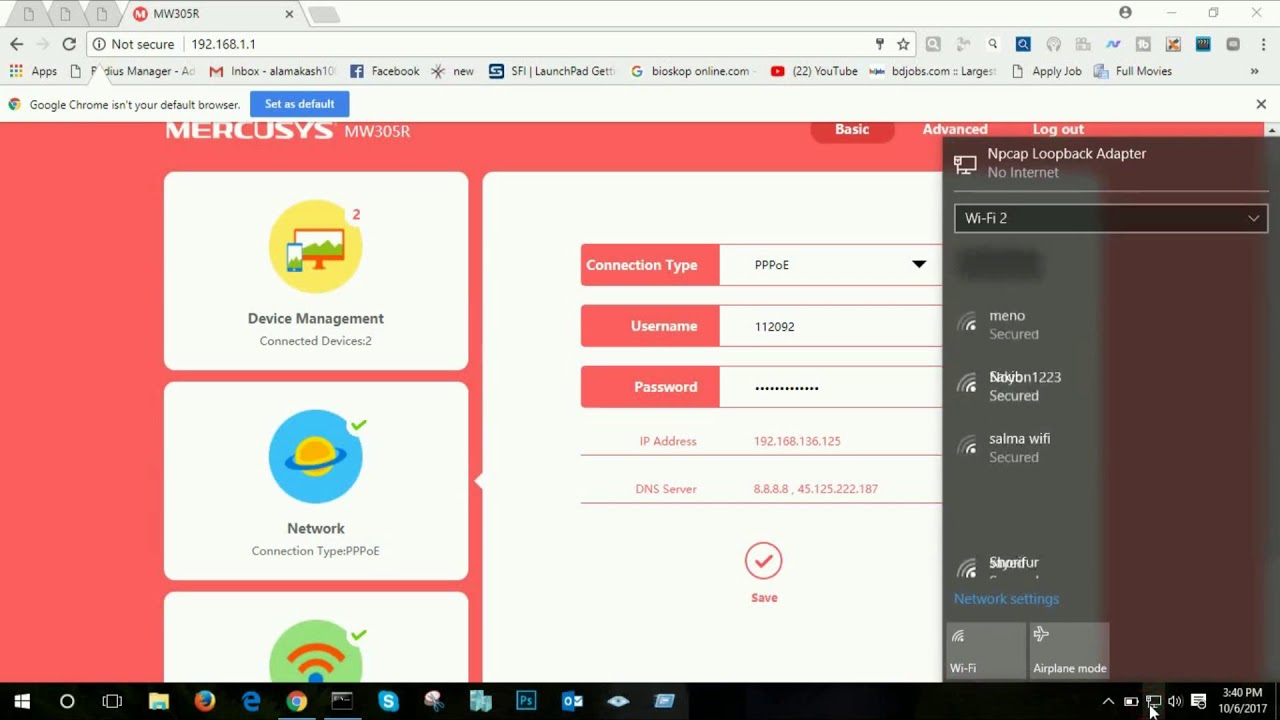Click the address bar URL

(x=224, y=44)
